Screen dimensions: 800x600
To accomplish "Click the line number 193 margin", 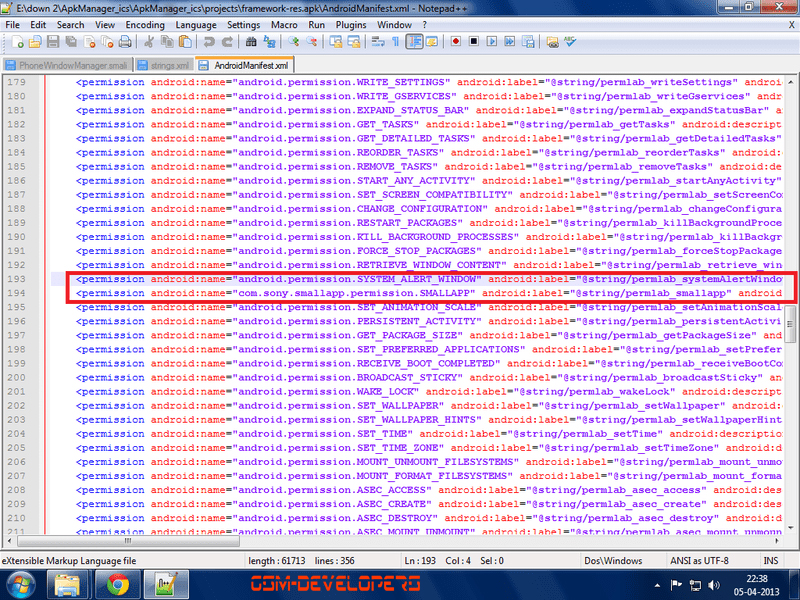I will pyautogui.click(x=16, y=279).
